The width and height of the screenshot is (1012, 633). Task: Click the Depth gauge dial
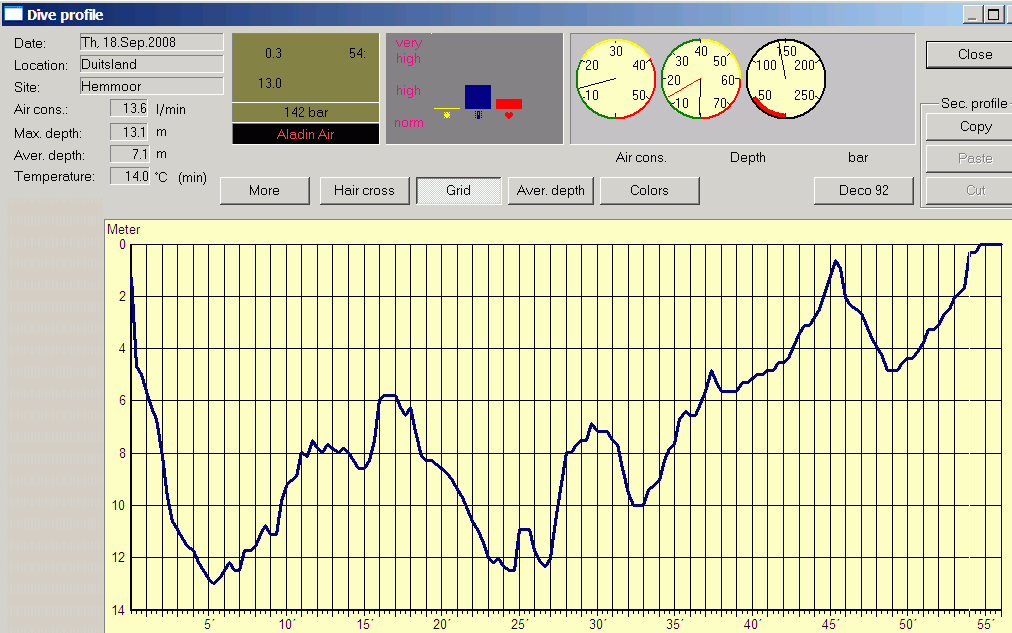pos(701,79)
